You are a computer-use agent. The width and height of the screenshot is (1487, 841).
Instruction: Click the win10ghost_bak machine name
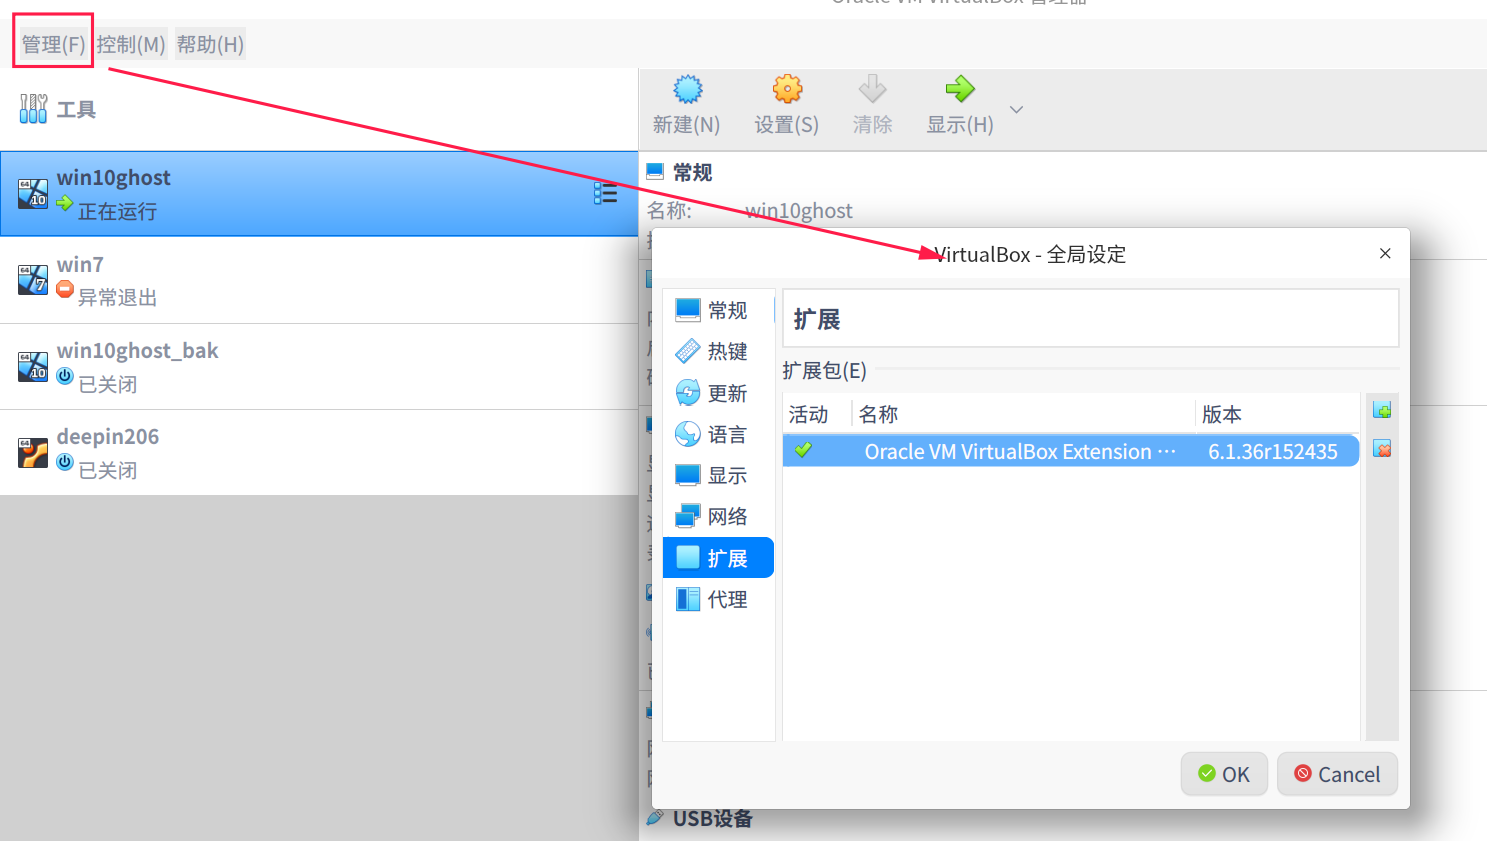137,351
